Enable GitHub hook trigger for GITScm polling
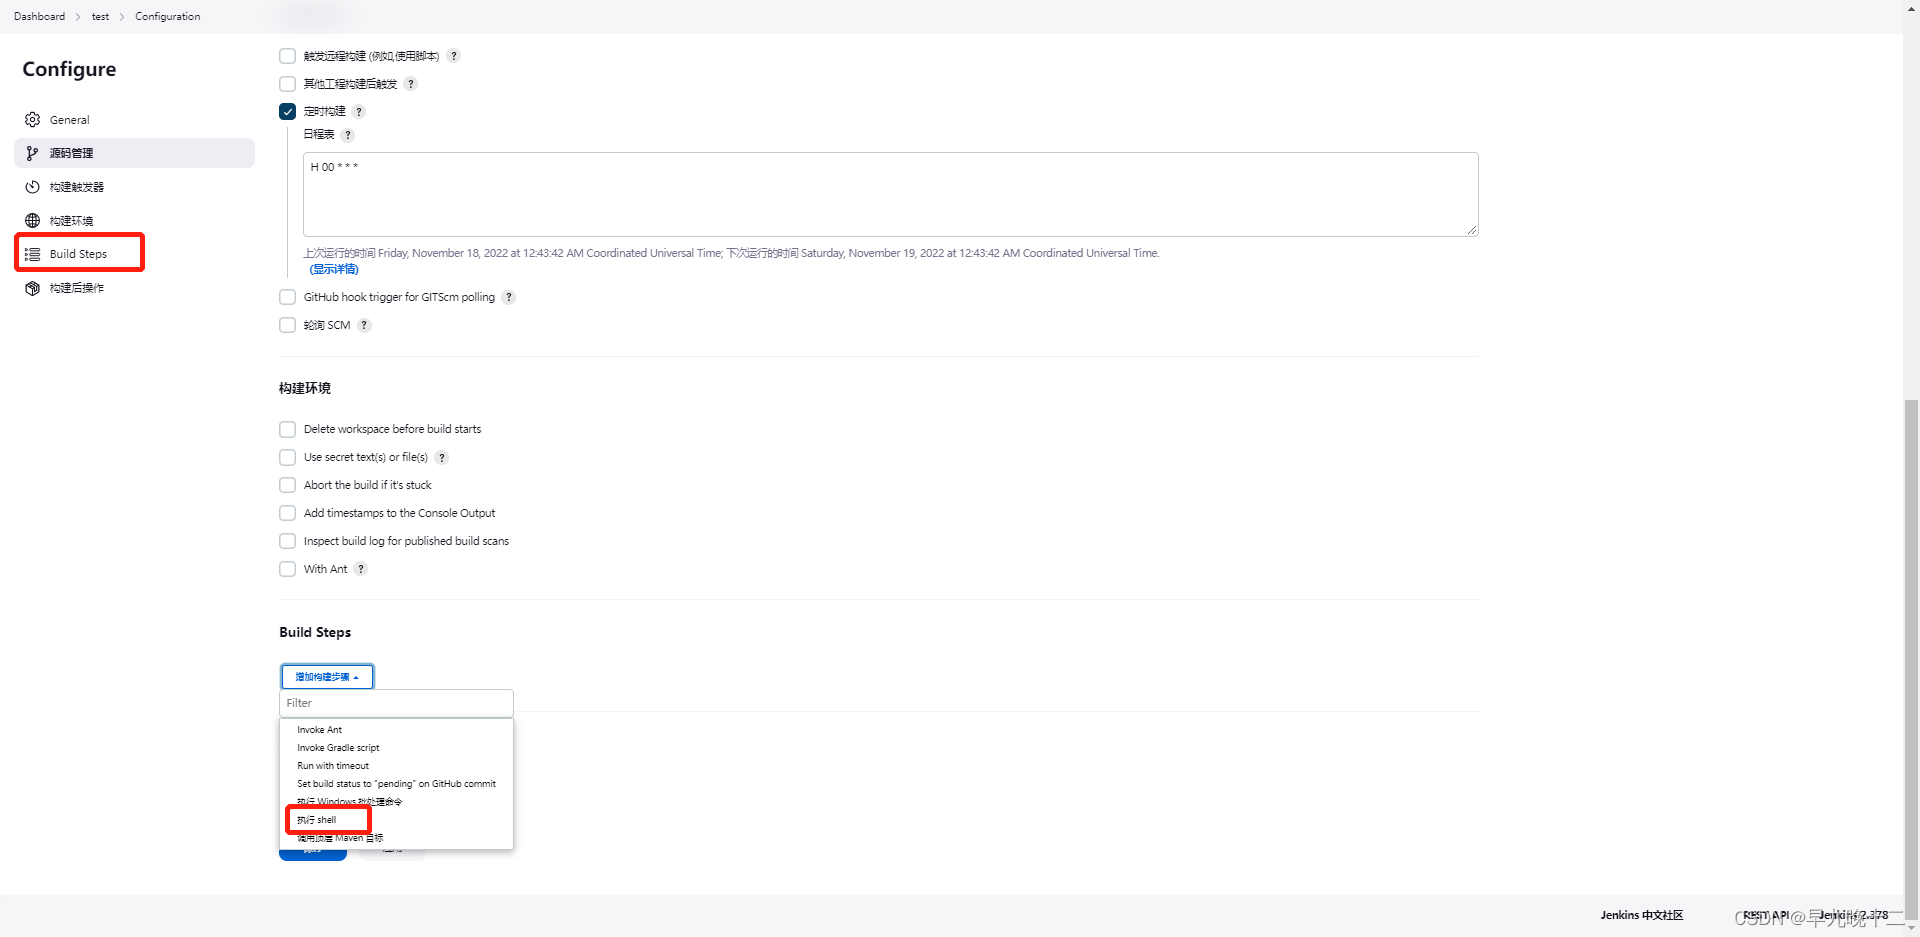The width and height of the screenshot is (1920, 937). click(288, 297)
